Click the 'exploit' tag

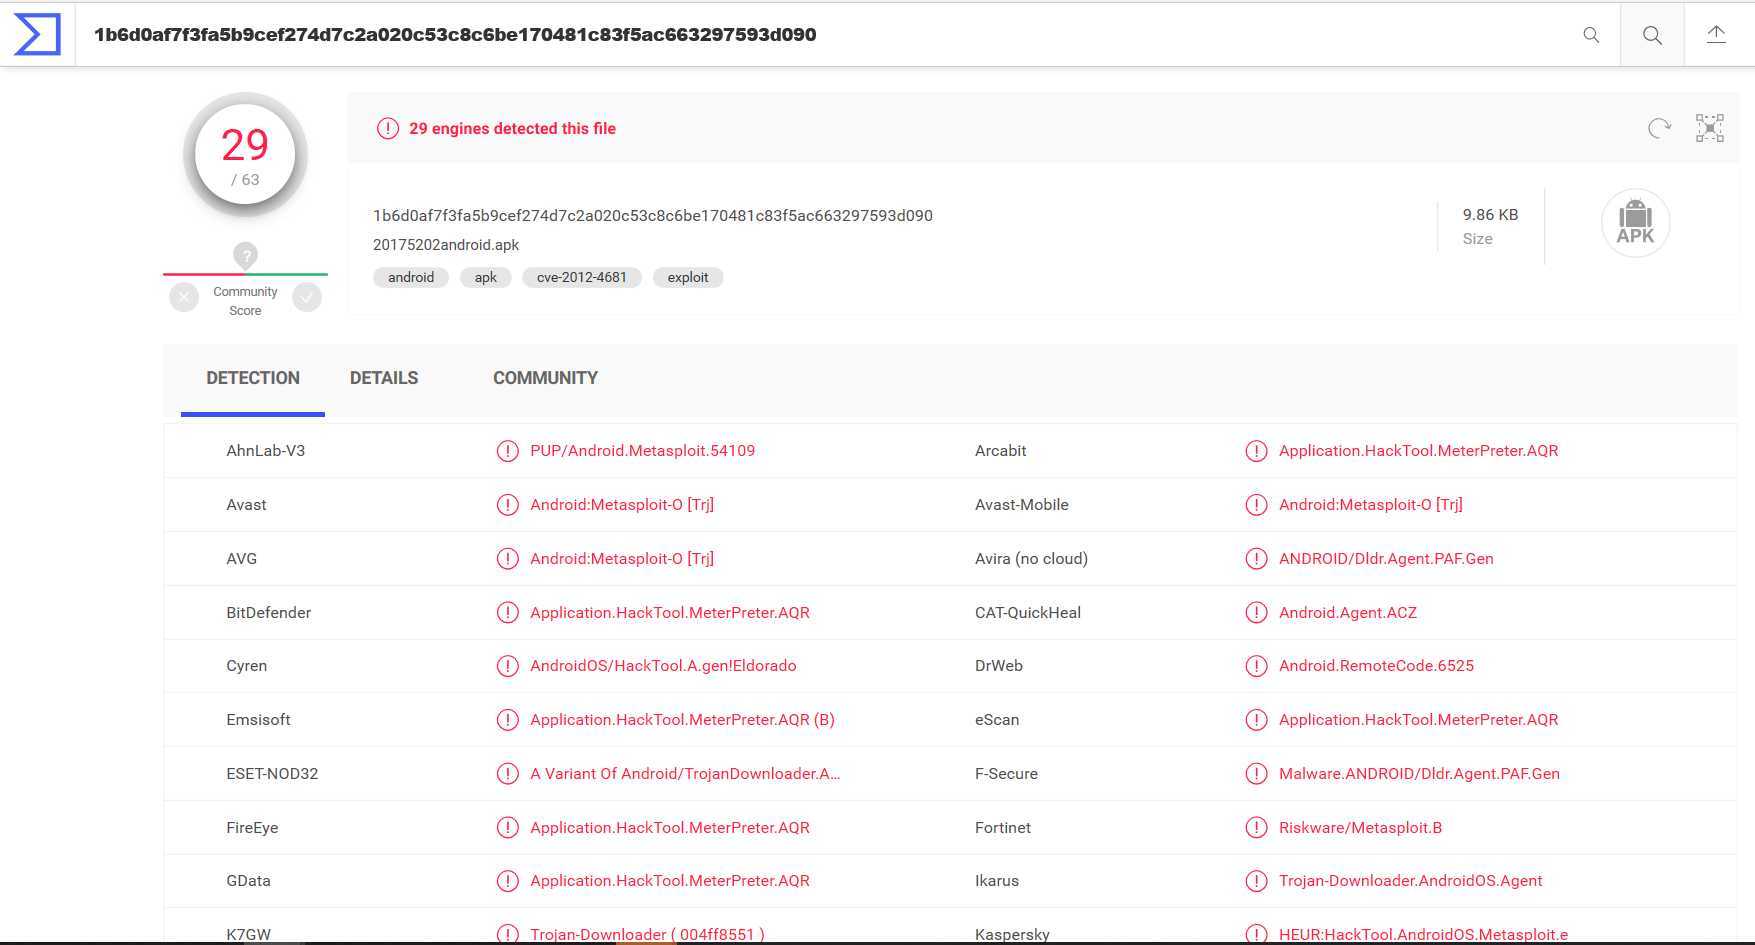688,278
